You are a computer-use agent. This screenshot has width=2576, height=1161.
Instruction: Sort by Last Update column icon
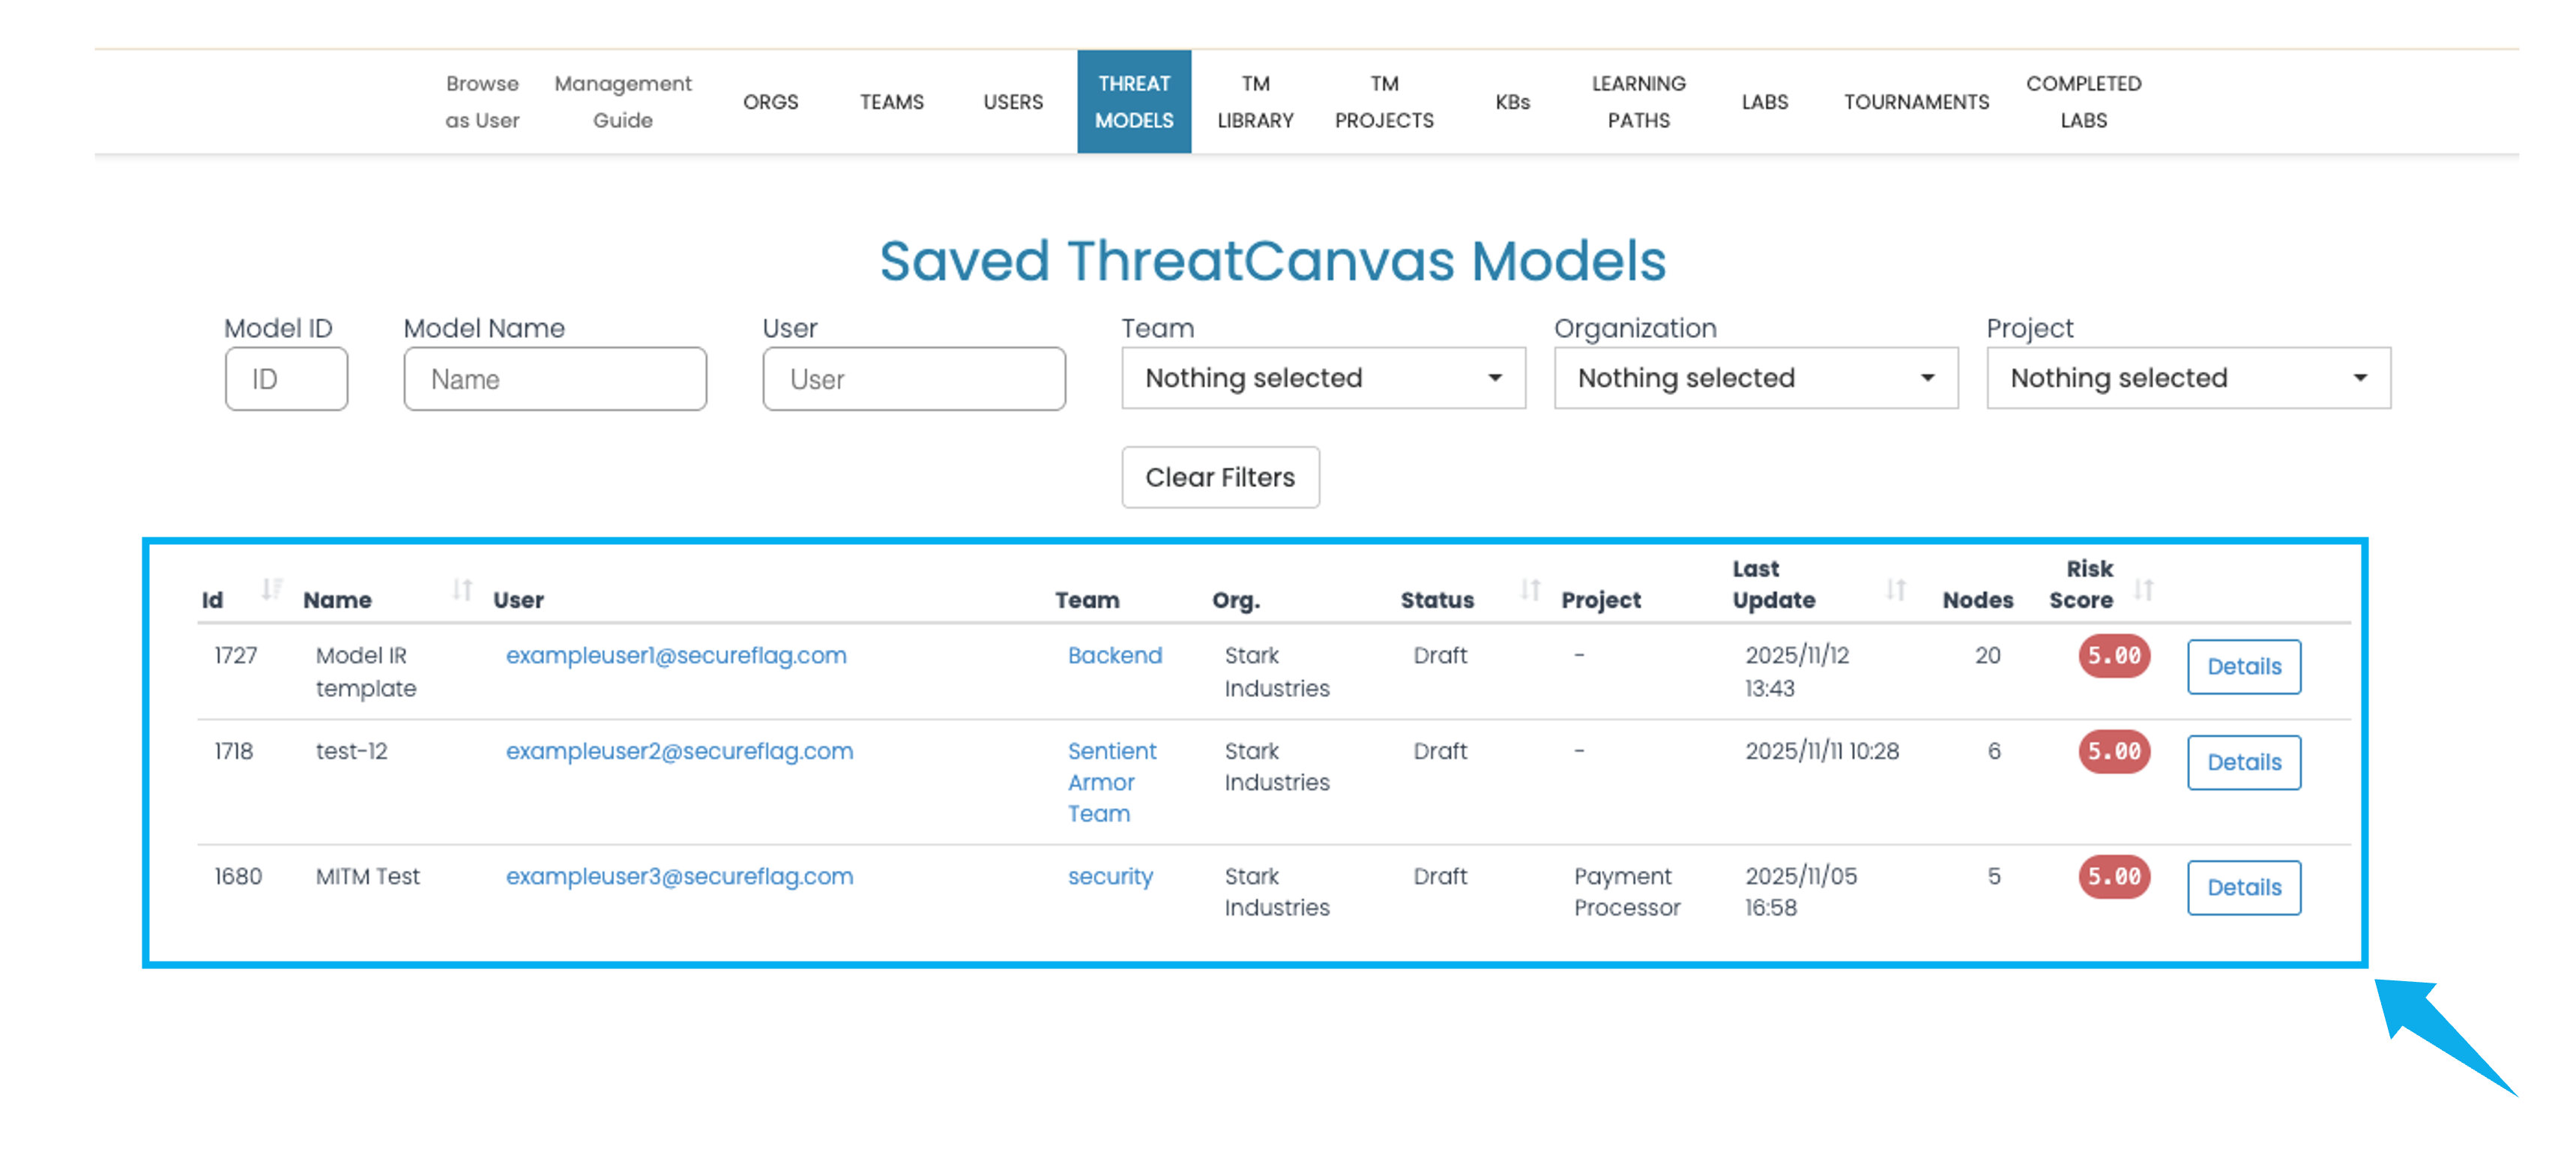[1895, 589]
